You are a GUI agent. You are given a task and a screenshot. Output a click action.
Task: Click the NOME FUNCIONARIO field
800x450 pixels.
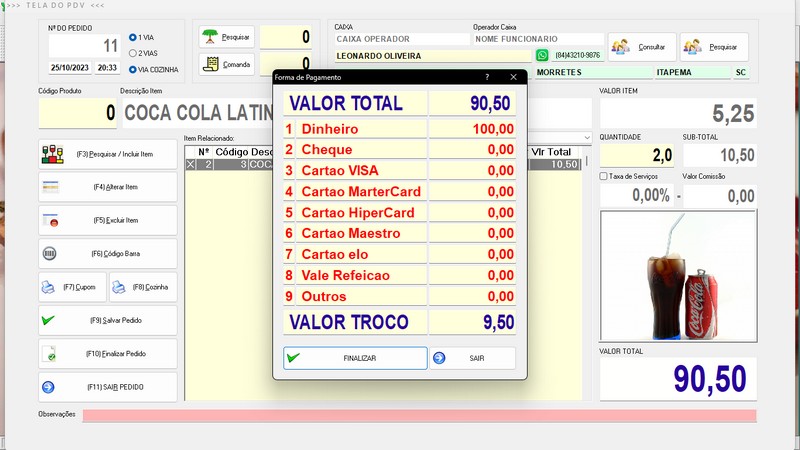[538, 39]
